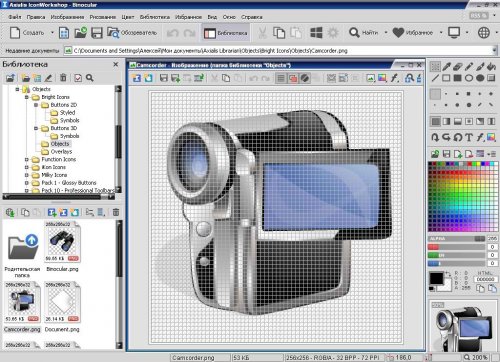Toggle the Библиотека library panel button
Image resolution: width=500 pixels, height=362 pixels.
[x=225, y=33]
